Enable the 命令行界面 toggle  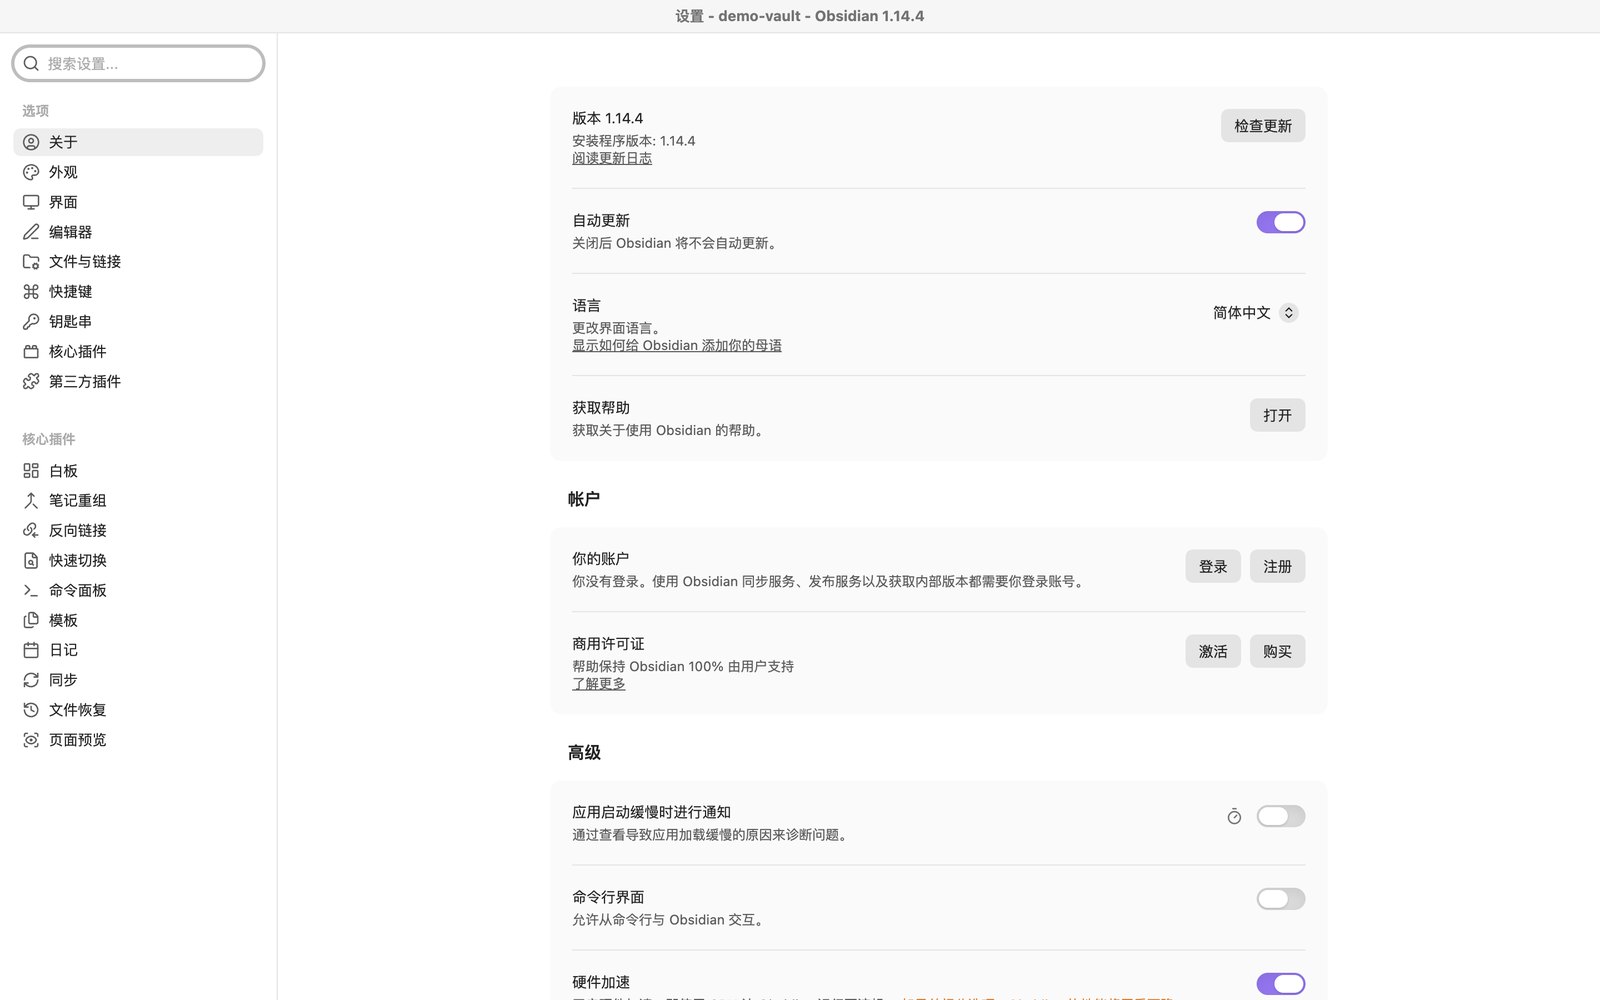tap(1281, 899)
